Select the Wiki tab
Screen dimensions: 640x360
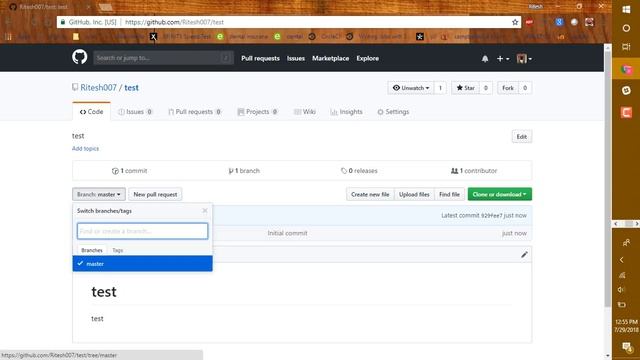tap(305, 111)
